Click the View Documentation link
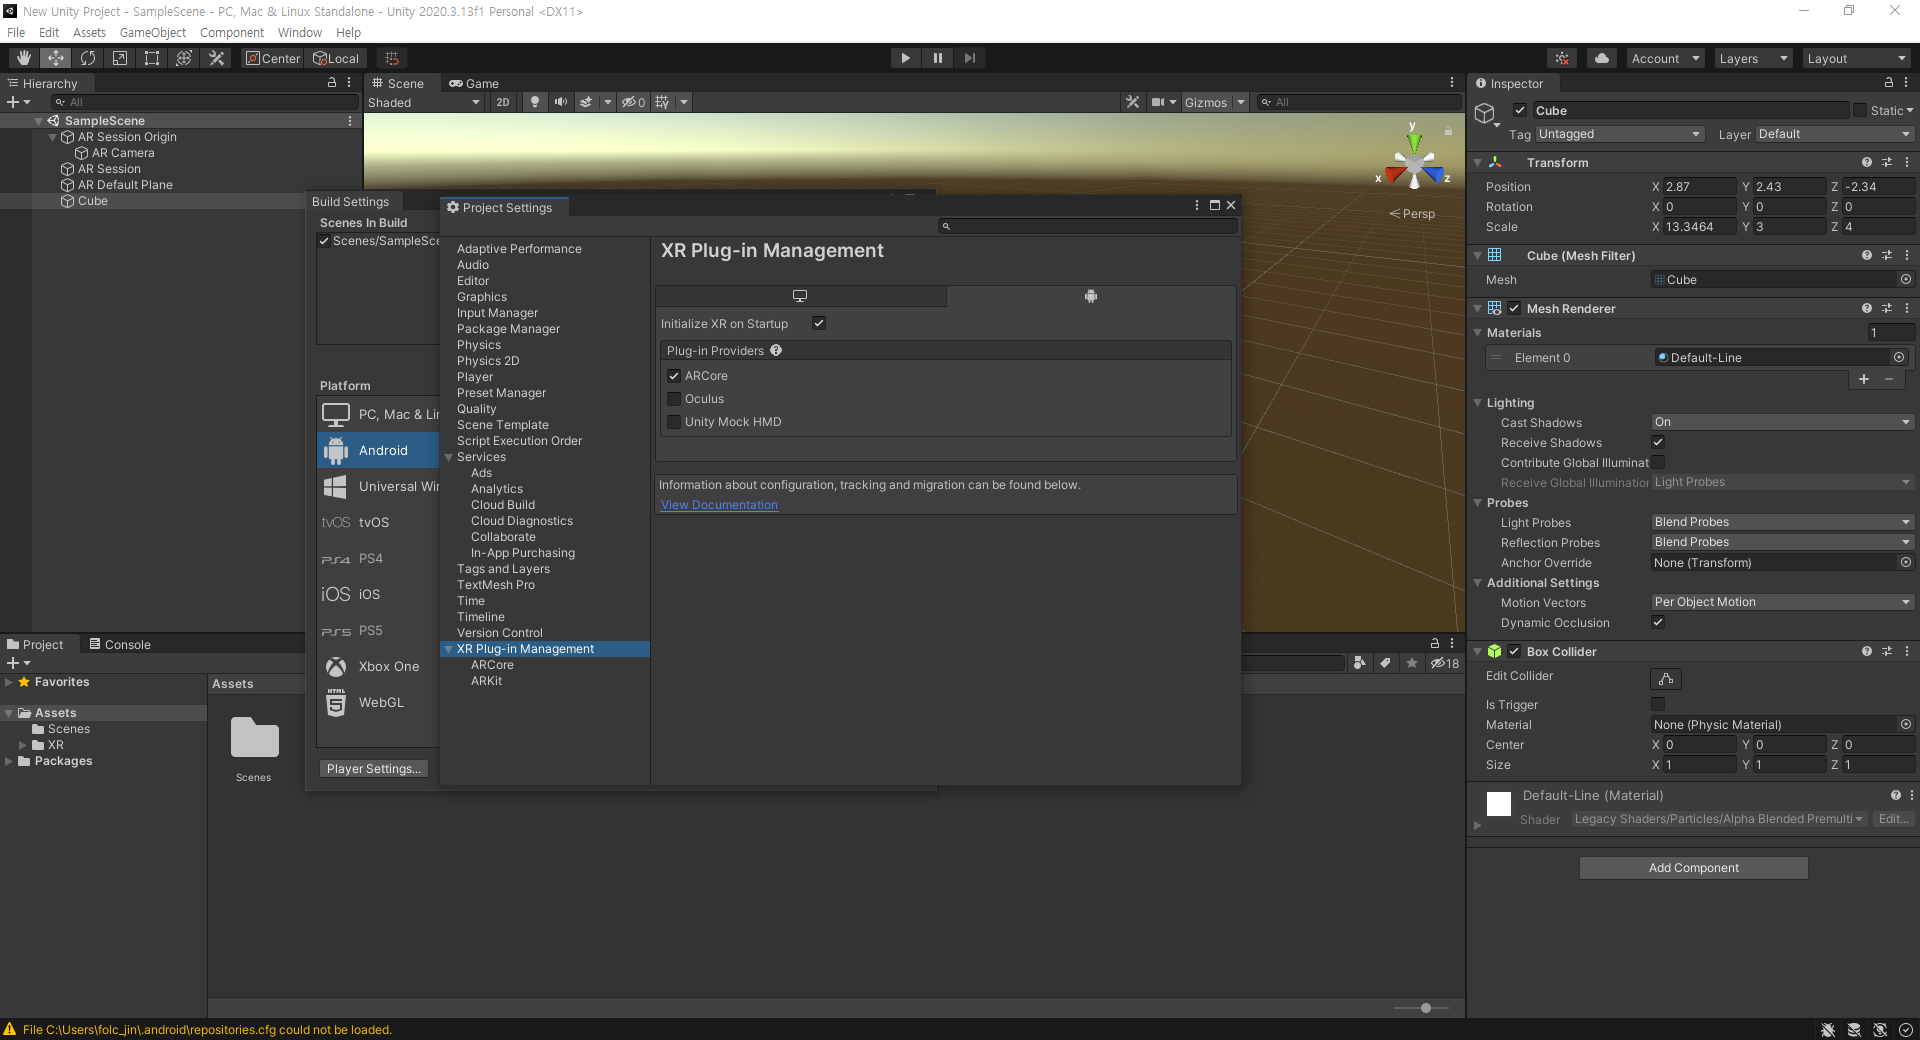1920x1040 pixels. [x=719, y=505]
